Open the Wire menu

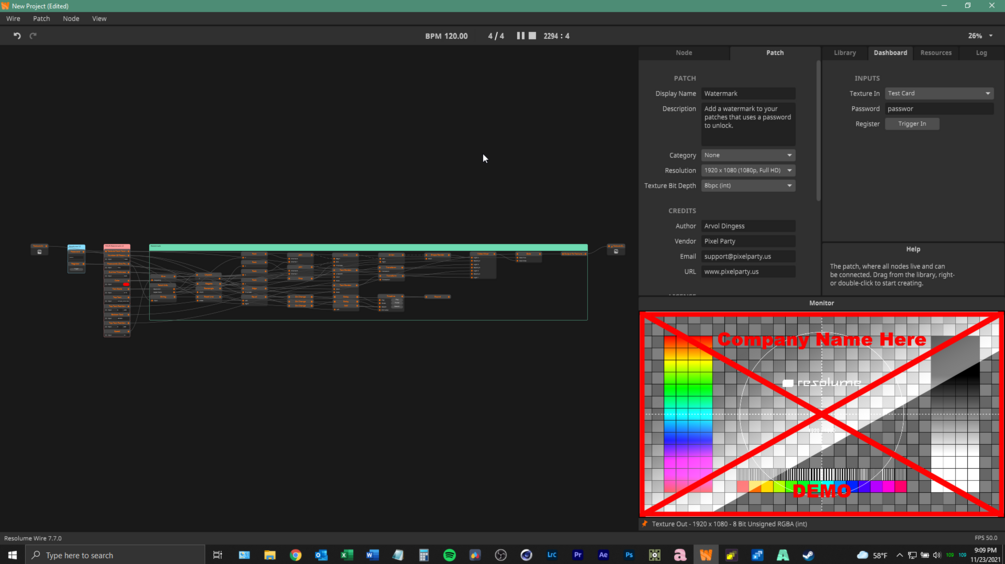13,19
